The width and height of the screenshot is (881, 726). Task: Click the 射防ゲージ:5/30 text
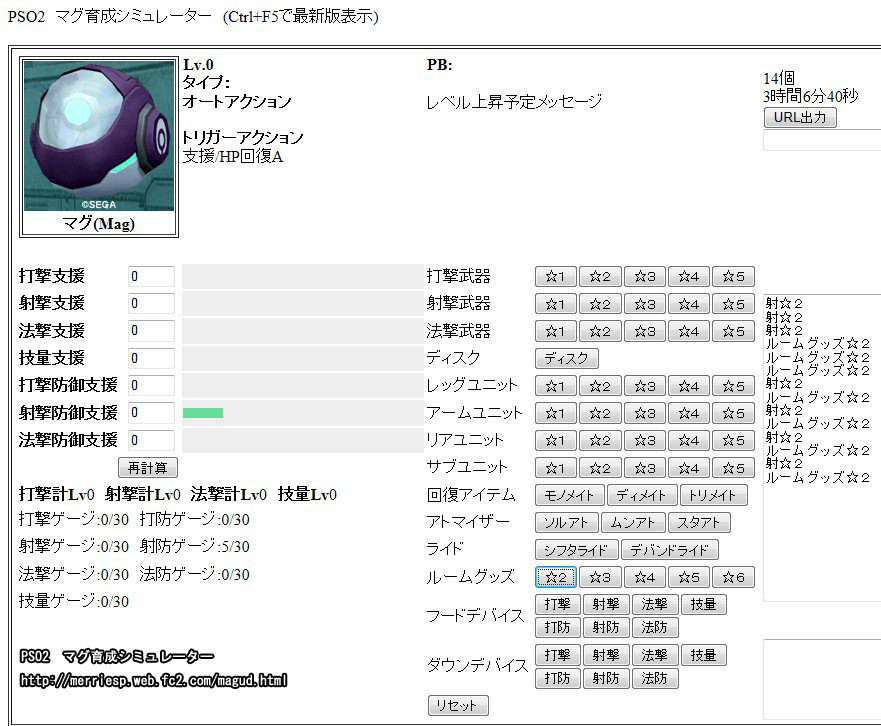194,546
